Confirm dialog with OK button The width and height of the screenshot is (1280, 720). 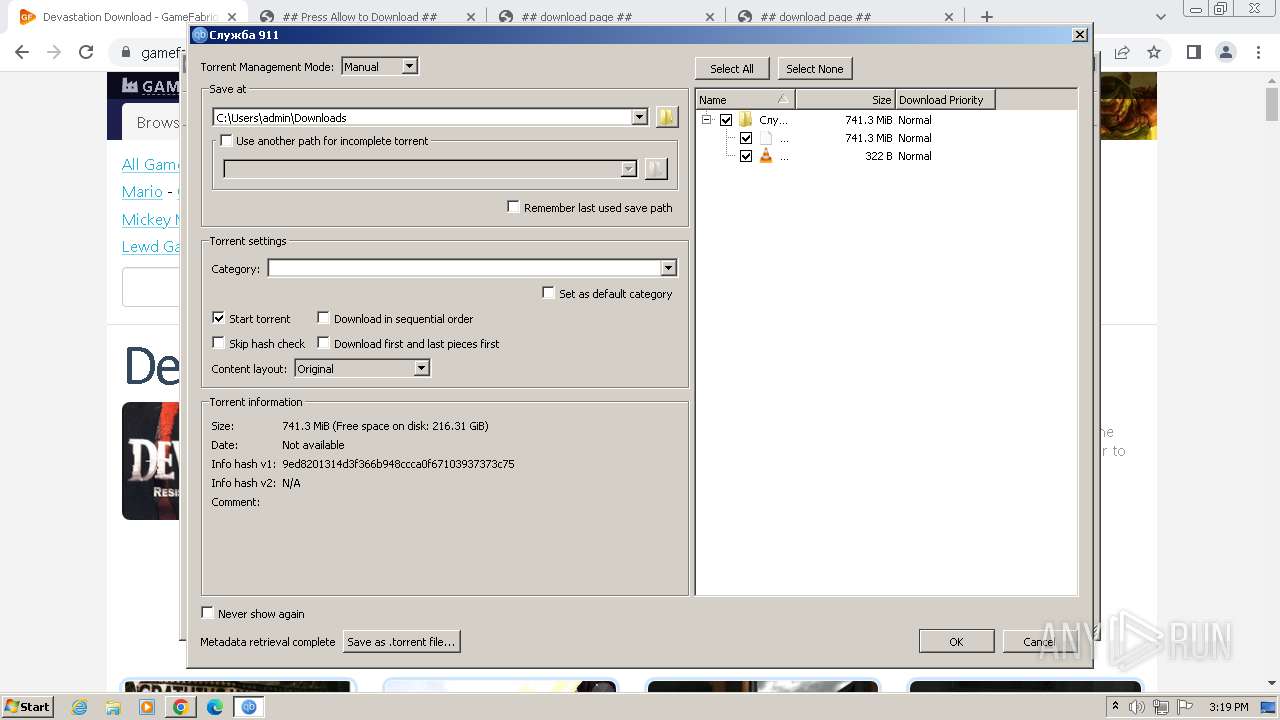pos(956,641)
